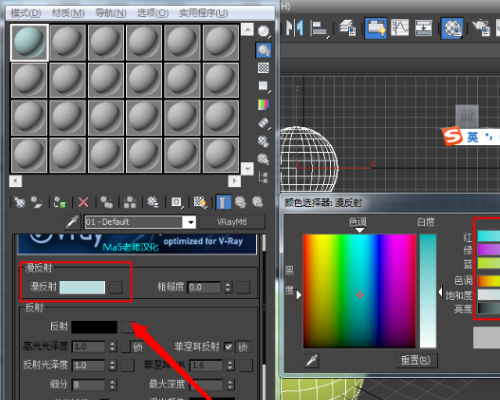Open Material Editor from main toolbar
The width and height of the screenshot is (500, 400).
coord(452,28)
